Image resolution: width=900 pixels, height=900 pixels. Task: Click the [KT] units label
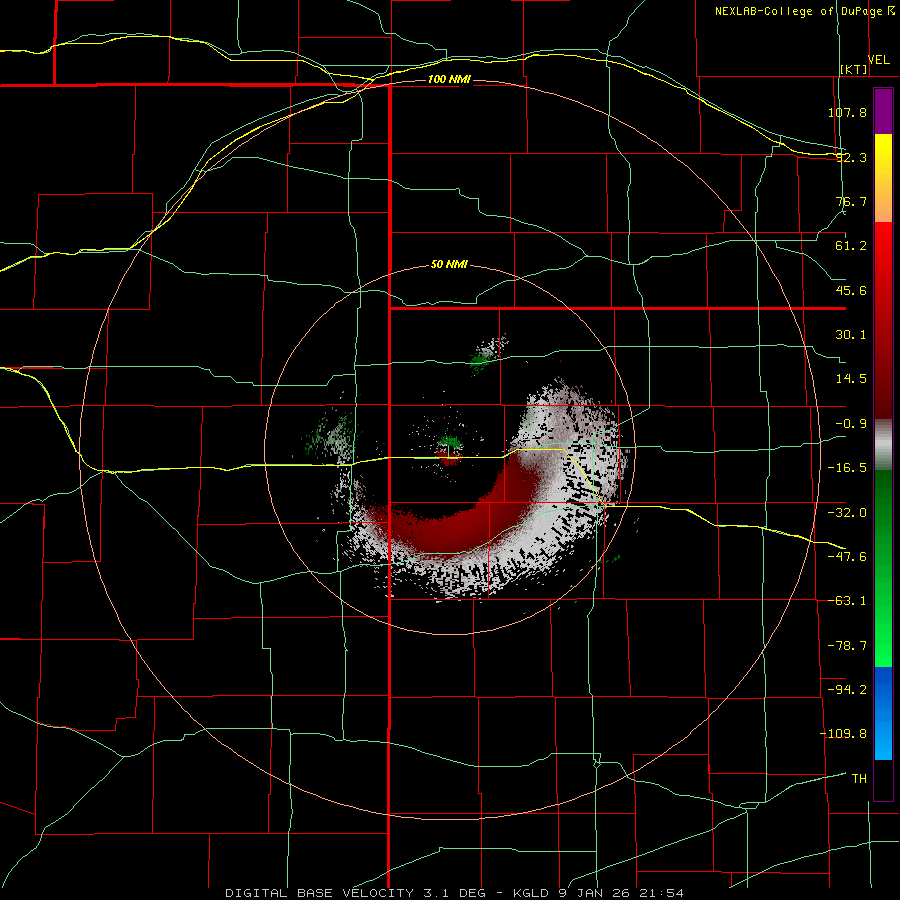click(854, 69)
